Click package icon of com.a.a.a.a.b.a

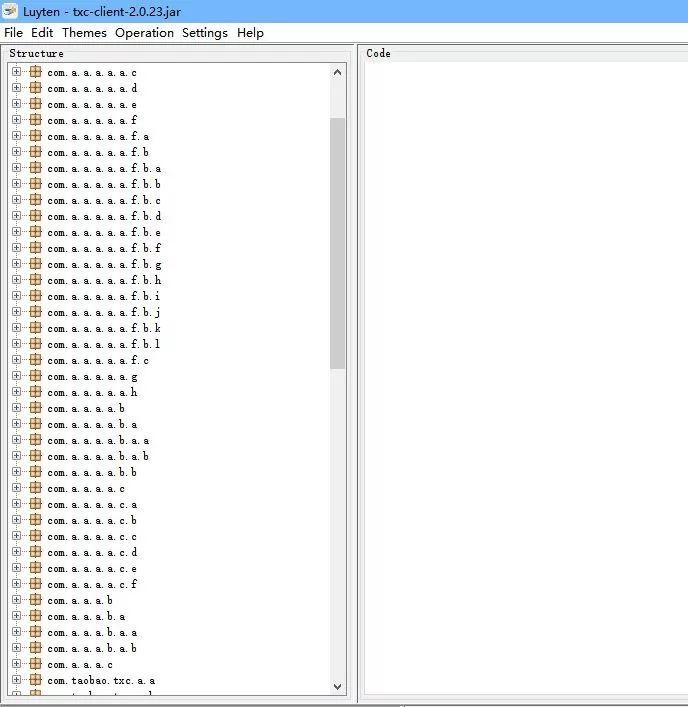pos(36,424)
